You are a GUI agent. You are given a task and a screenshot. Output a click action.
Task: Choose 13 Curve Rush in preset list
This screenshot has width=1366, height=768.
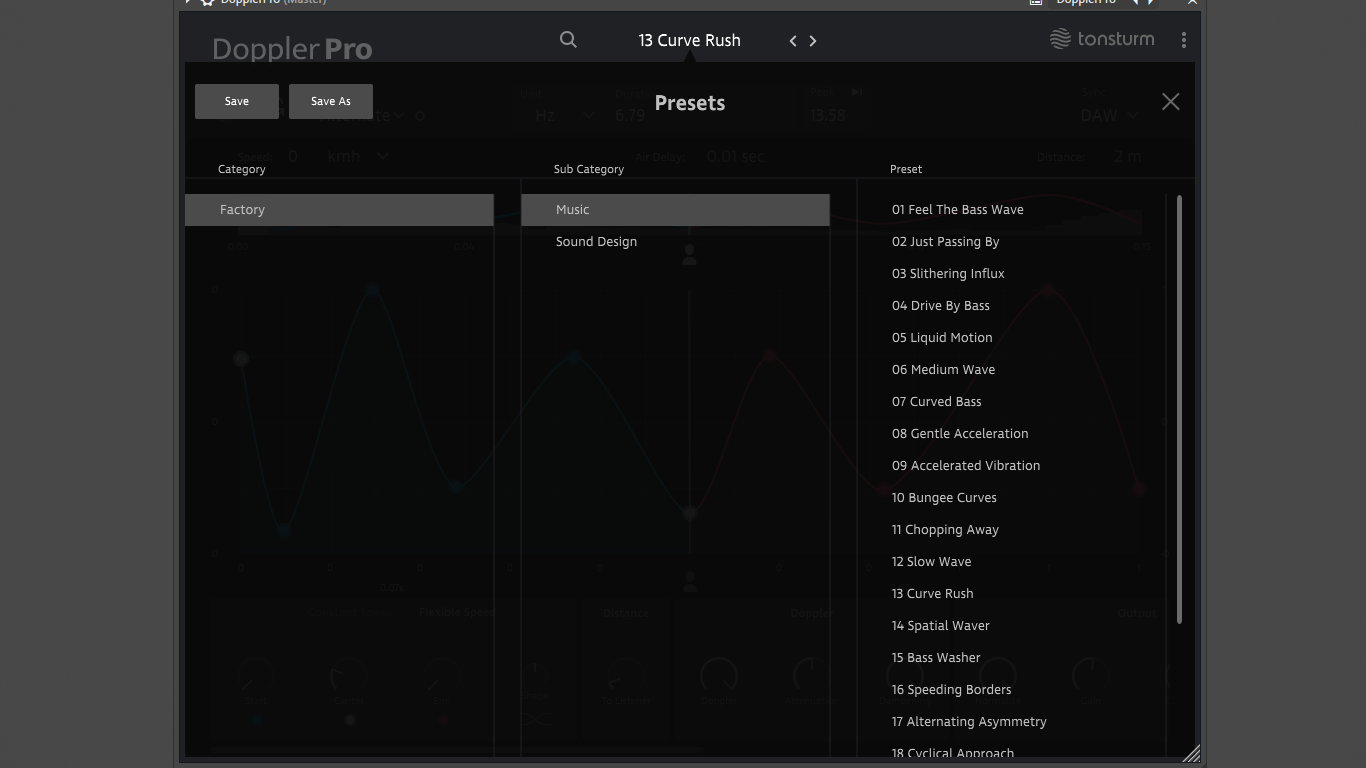(x=933, y=594)
